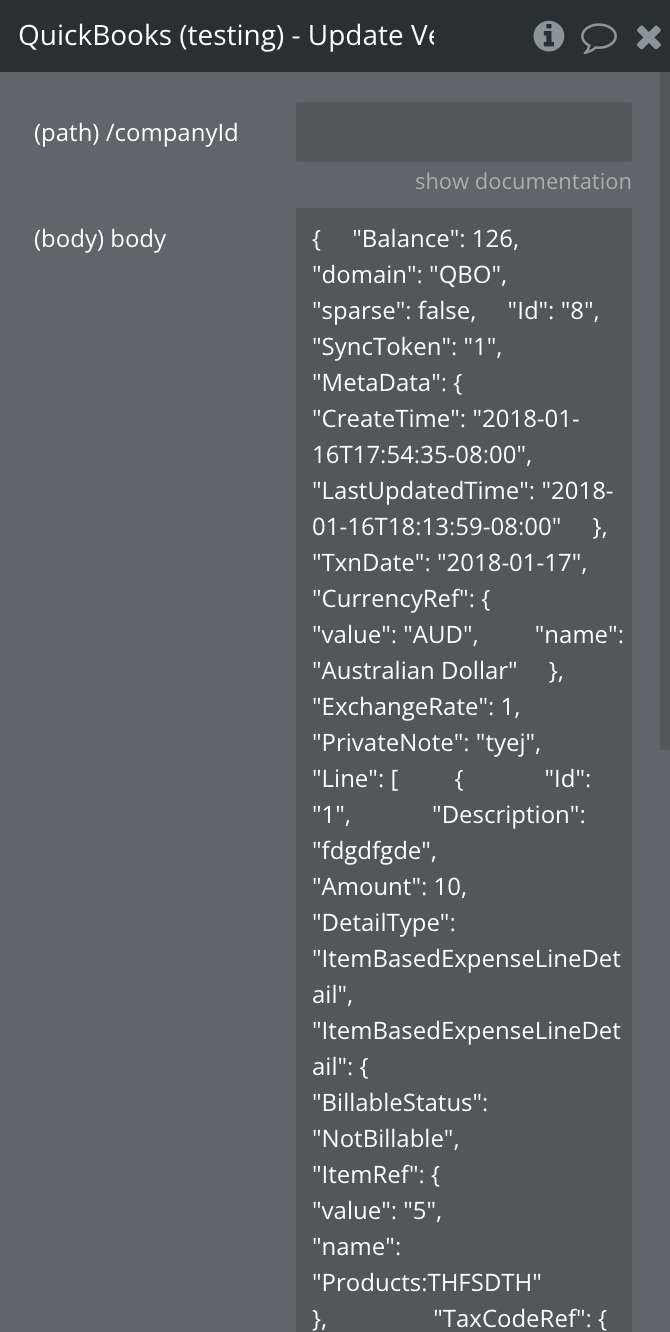The width and height of the screenshot is (670, 1332).
Task: Click the "TxnDate": "2018-01-17" line
Action: pos(449,563)
